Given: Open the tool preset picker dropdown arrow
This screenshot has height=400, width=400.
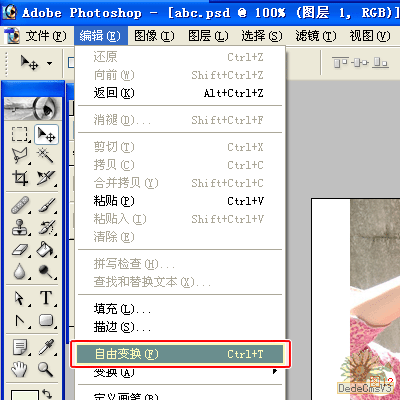Looking at the screenshot, I should tap(50, 63).
